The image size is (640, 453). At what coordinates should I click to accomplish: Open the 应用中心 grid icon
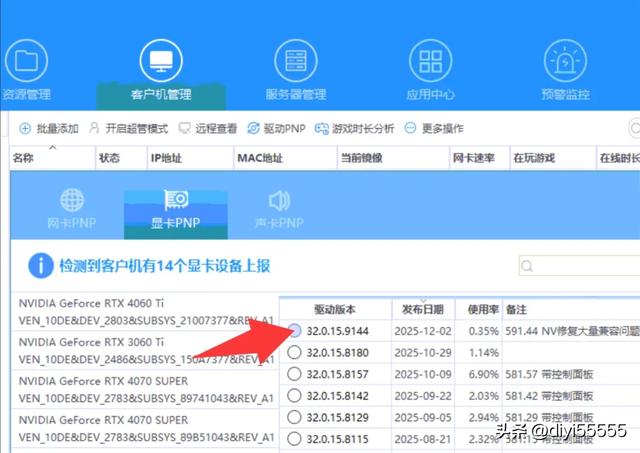tap(430, 61)
